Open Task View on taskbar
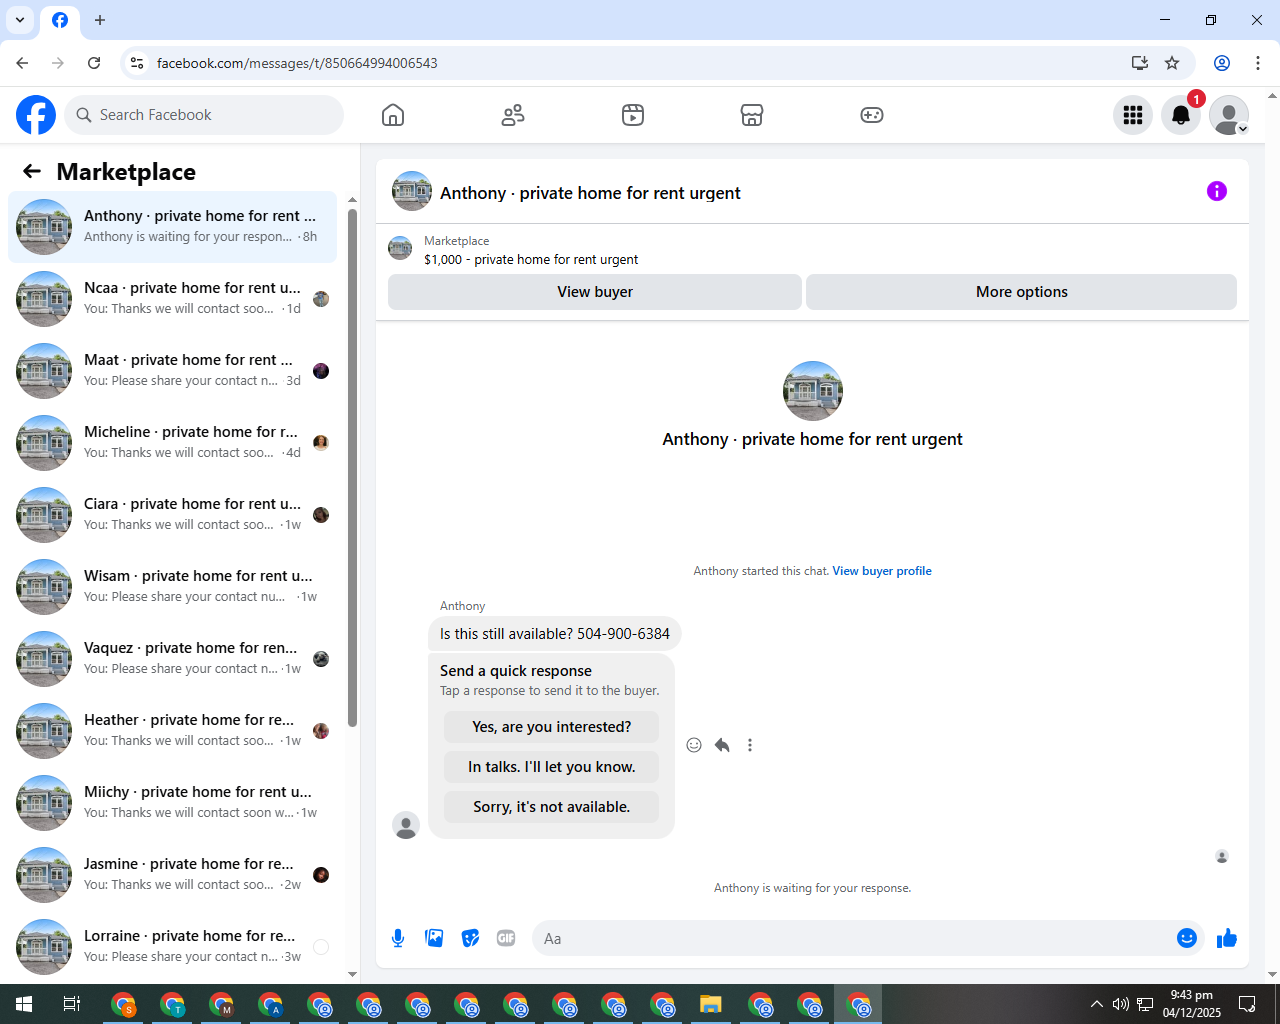This screenshot has width=1280, height=1024. 72,1004
